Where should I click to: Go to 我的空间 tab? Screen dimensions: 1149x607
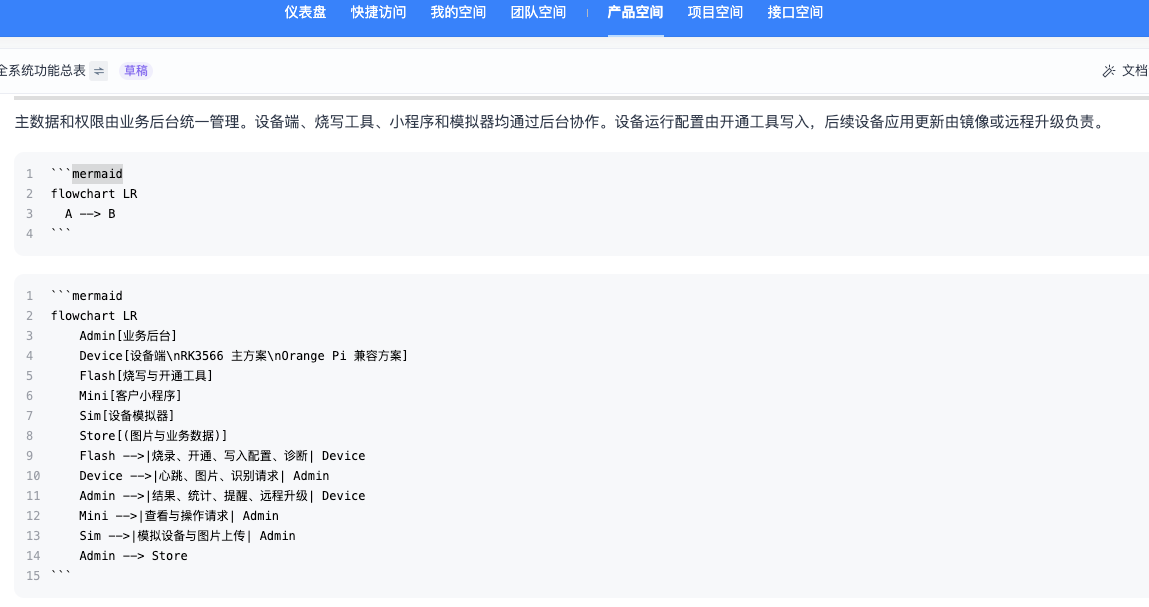(458, 12)
